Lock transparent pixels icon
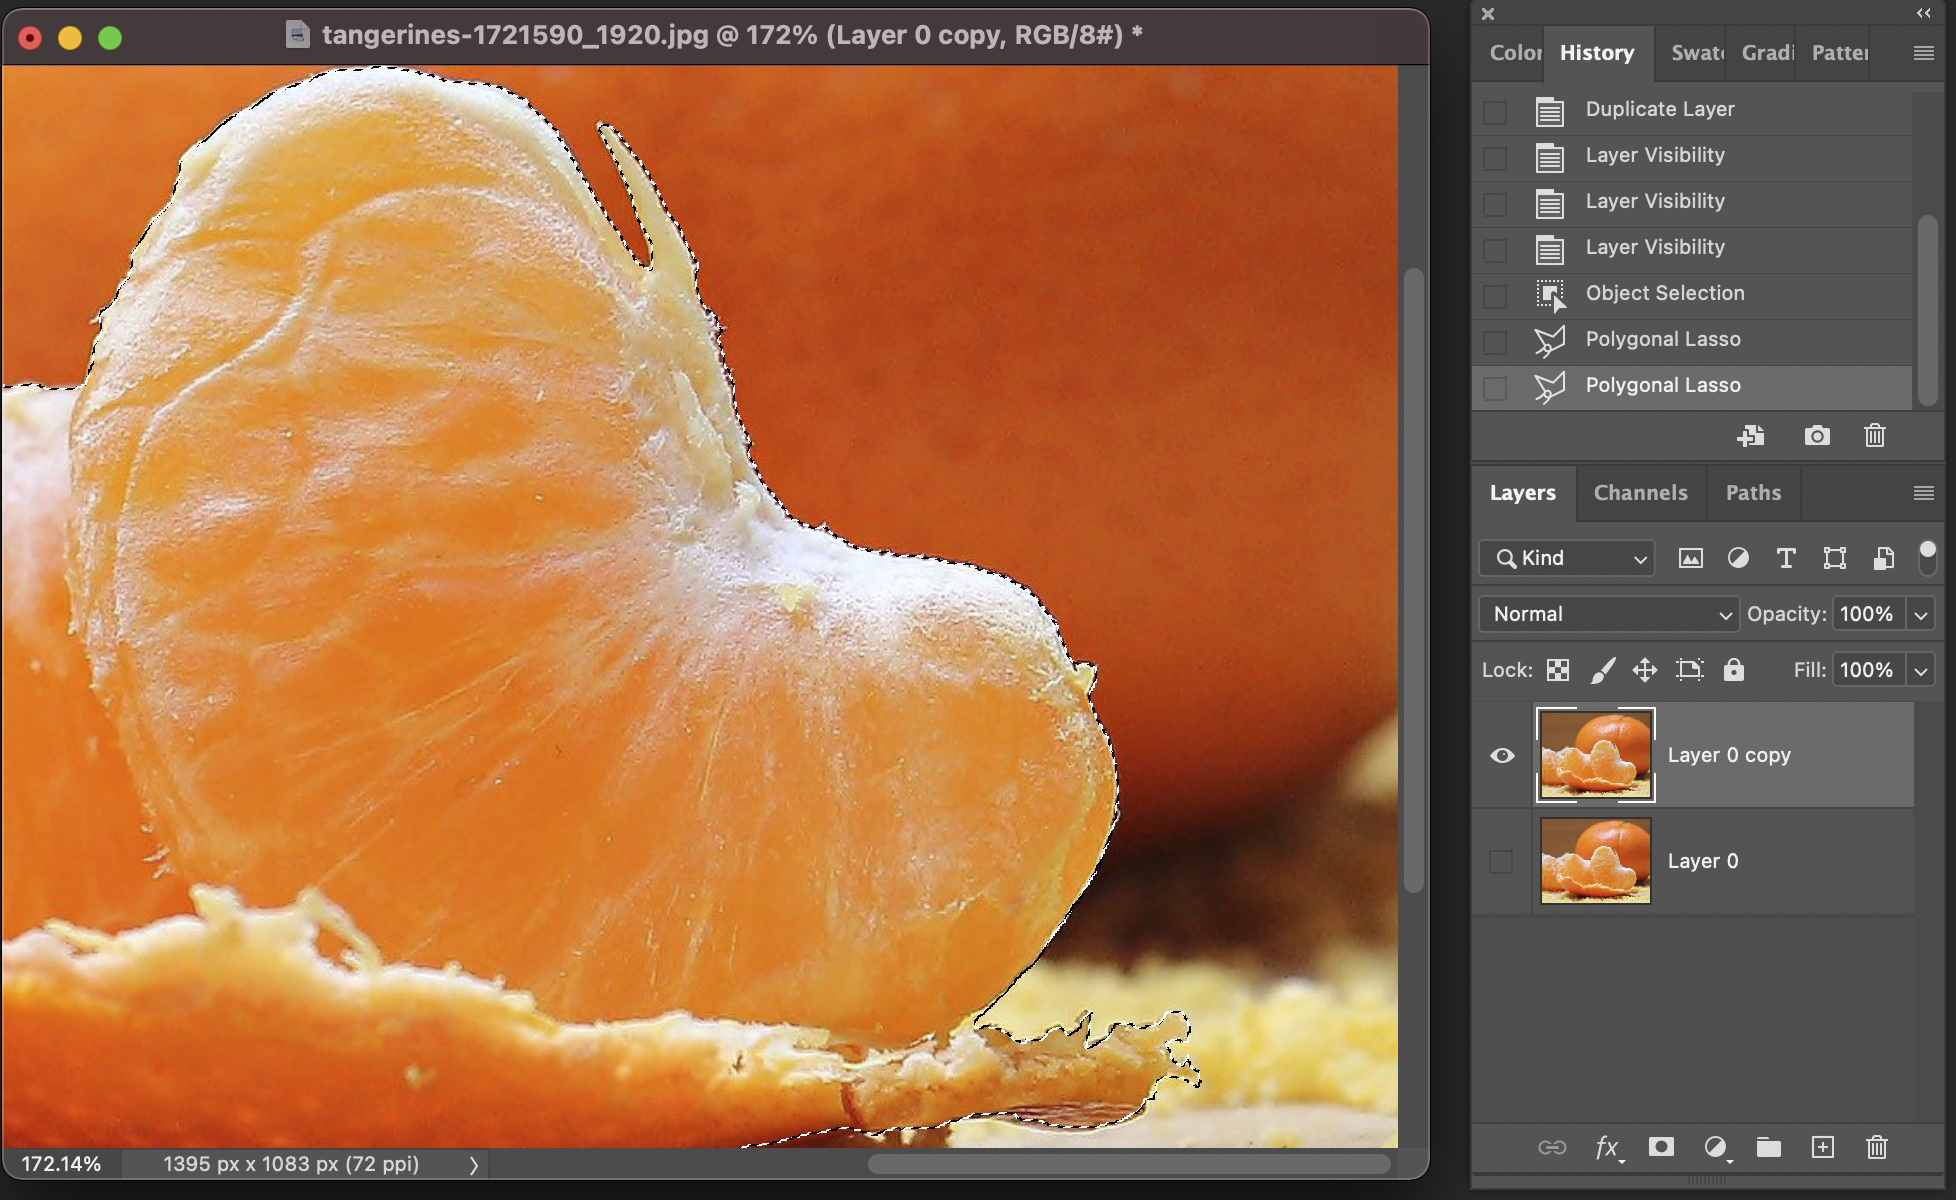 (1557, 670)
